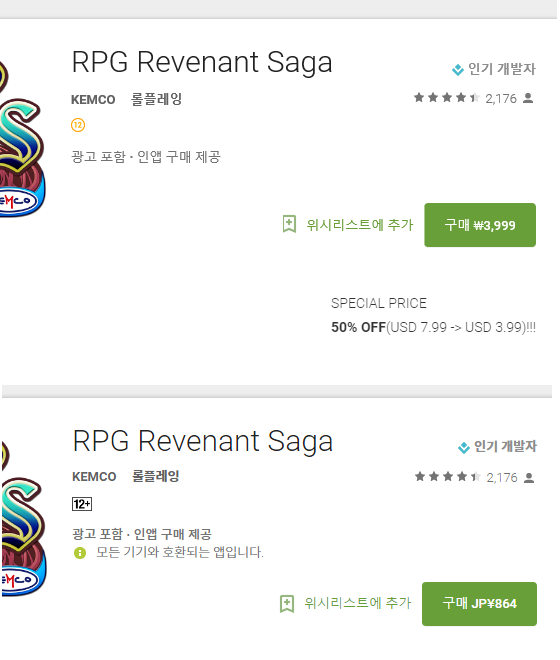The image size is (560, 660).
Task: Click the top developer badge icon in upper listing
Action: [458, 69]
